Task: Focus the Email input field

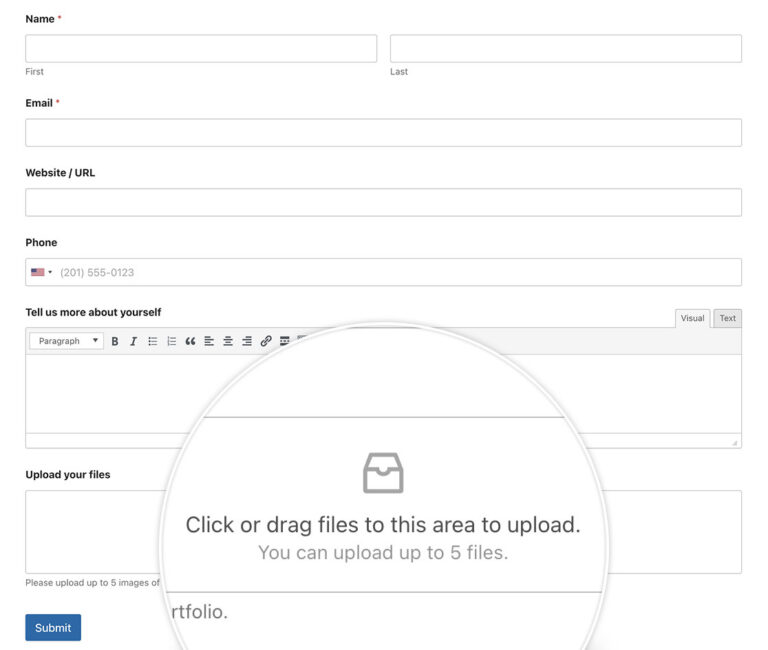Action: tap(383, 133)
